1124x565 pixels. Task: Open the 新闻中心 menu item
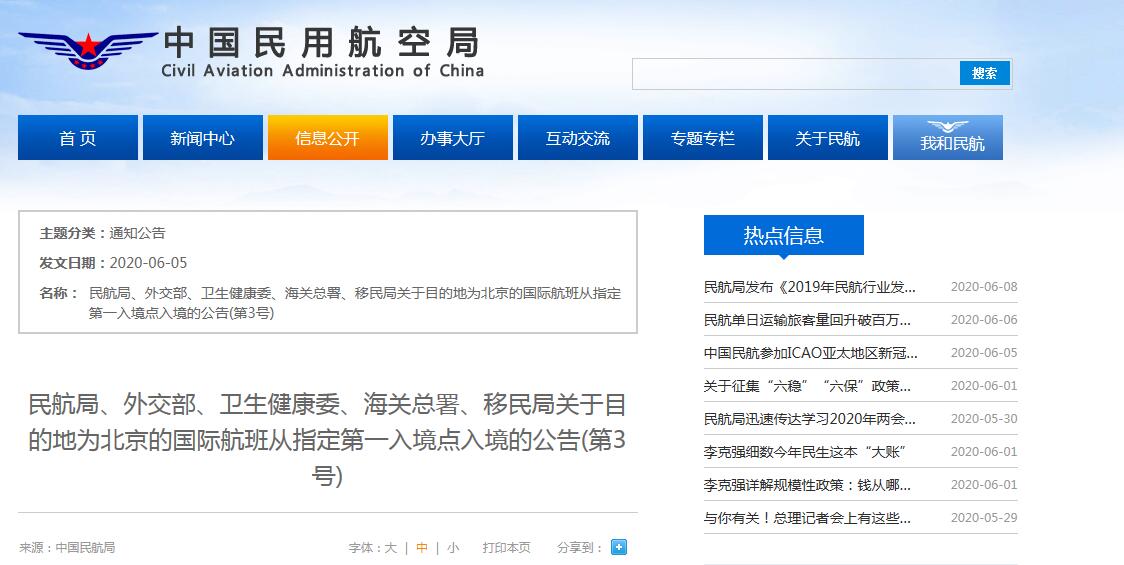click(203, 138)
